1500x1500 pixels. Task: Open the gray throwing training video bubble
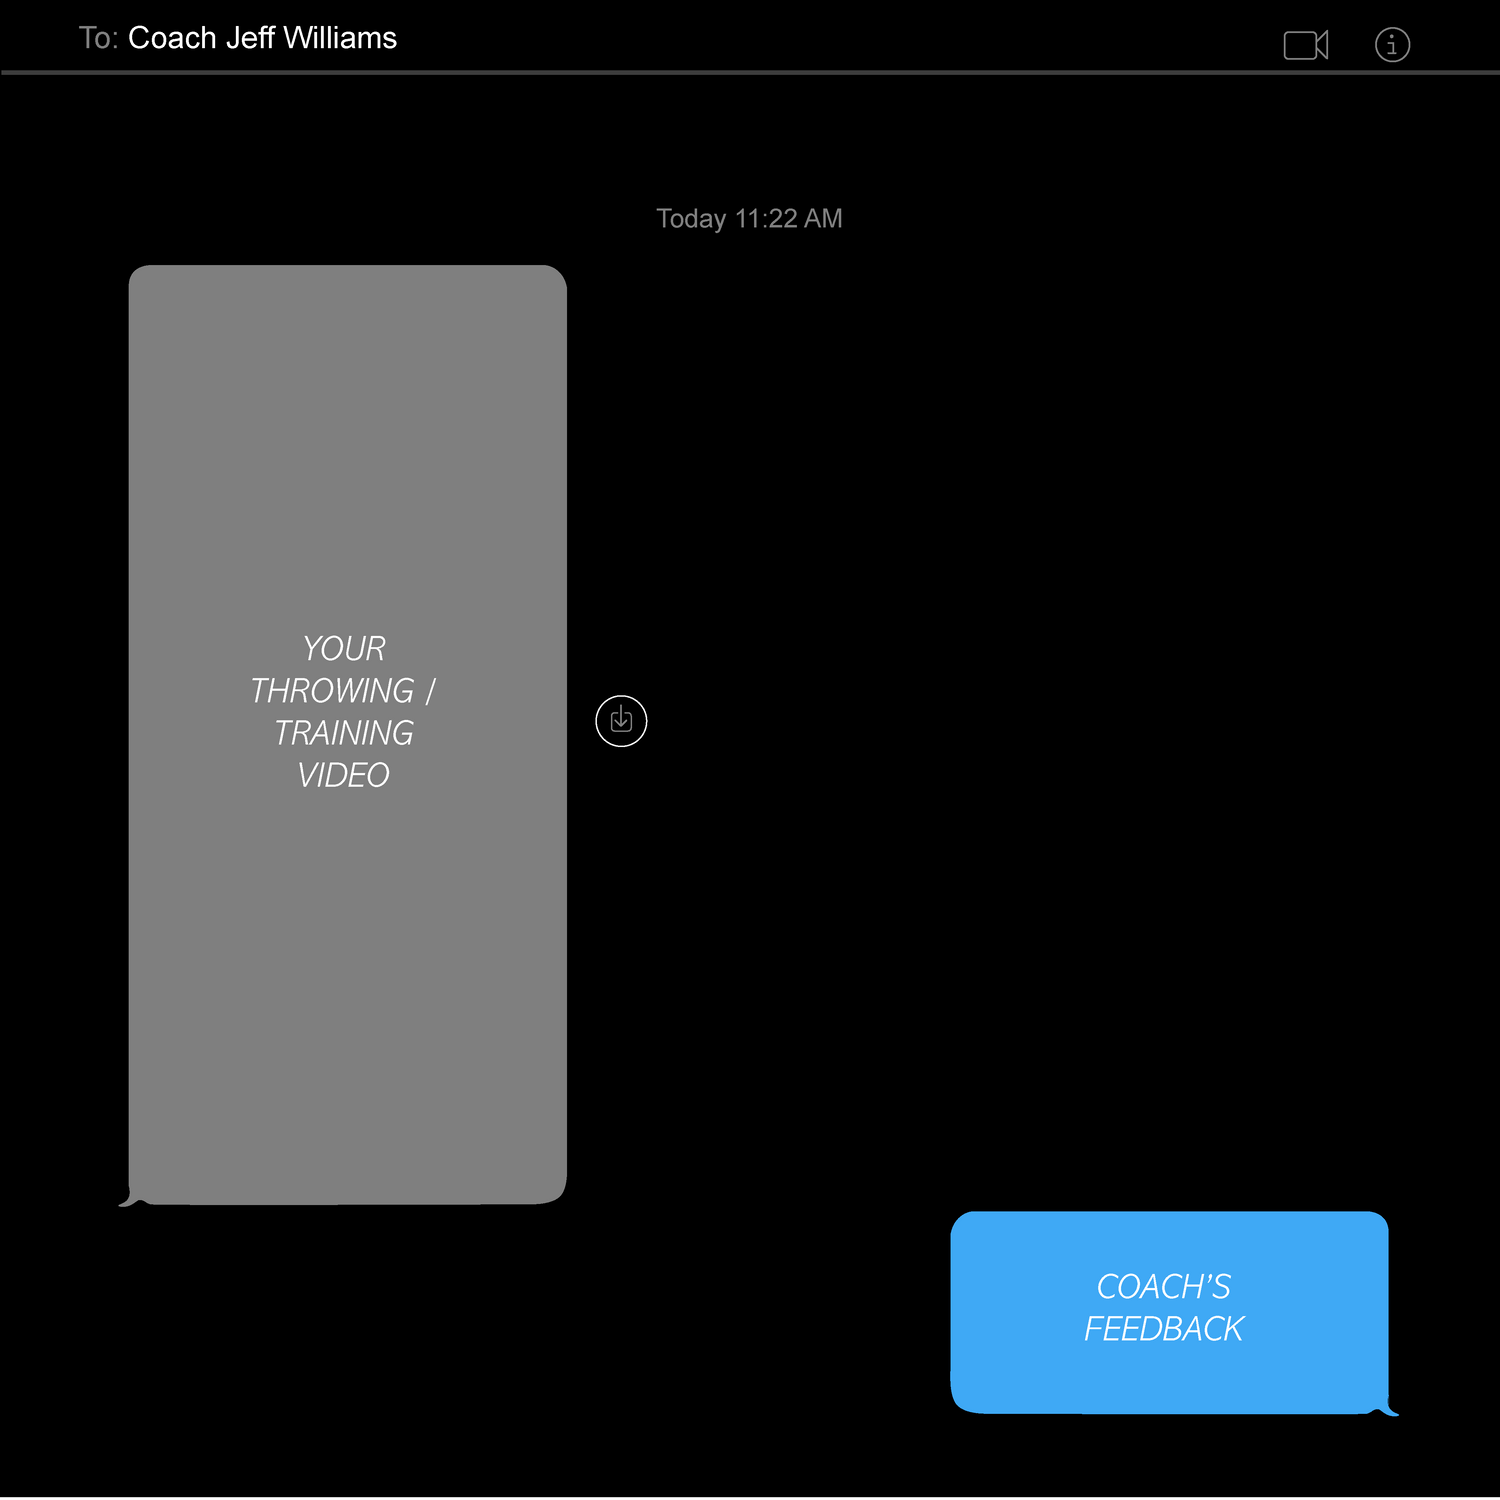pyautogui.click(x=347, y=735)
